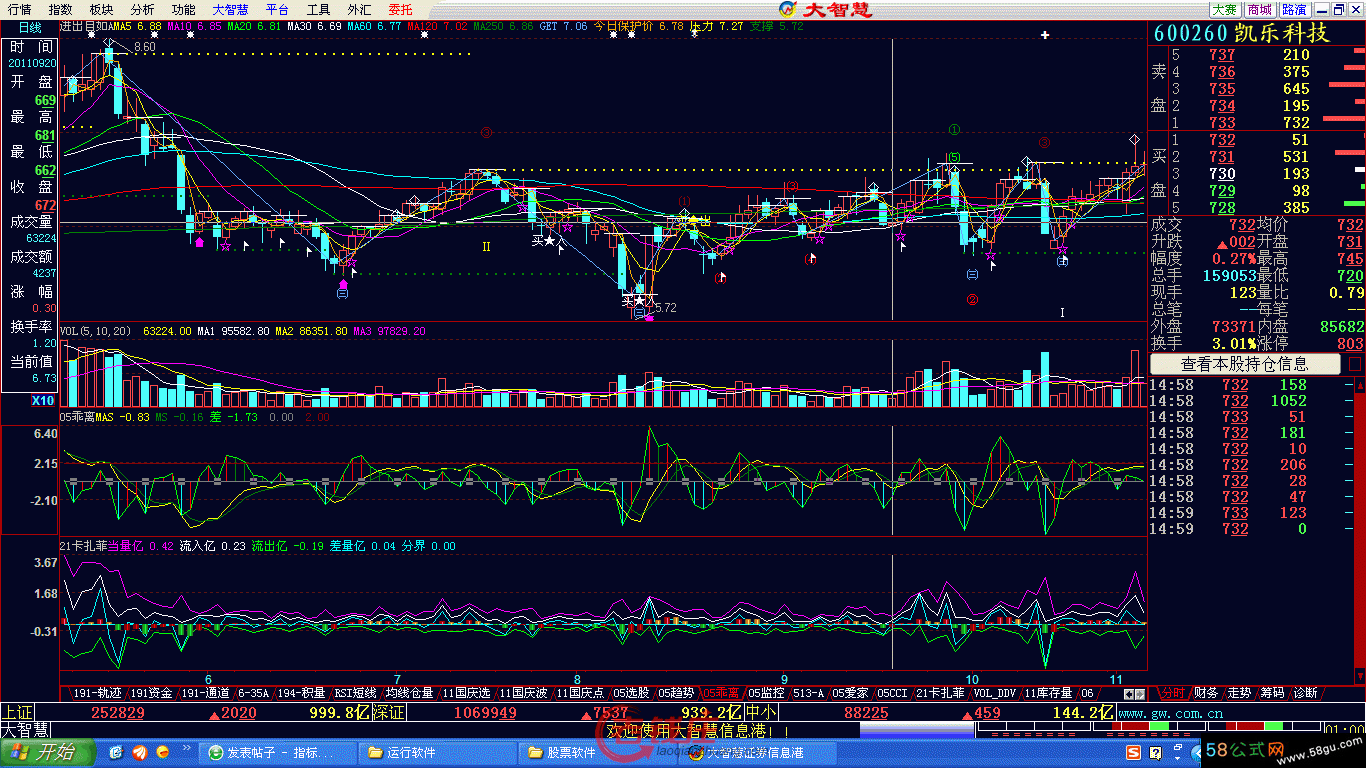Select the 11国庆选 indicator tab
The width and height of the screenshot is (1366, 768).
click(466, 692)
